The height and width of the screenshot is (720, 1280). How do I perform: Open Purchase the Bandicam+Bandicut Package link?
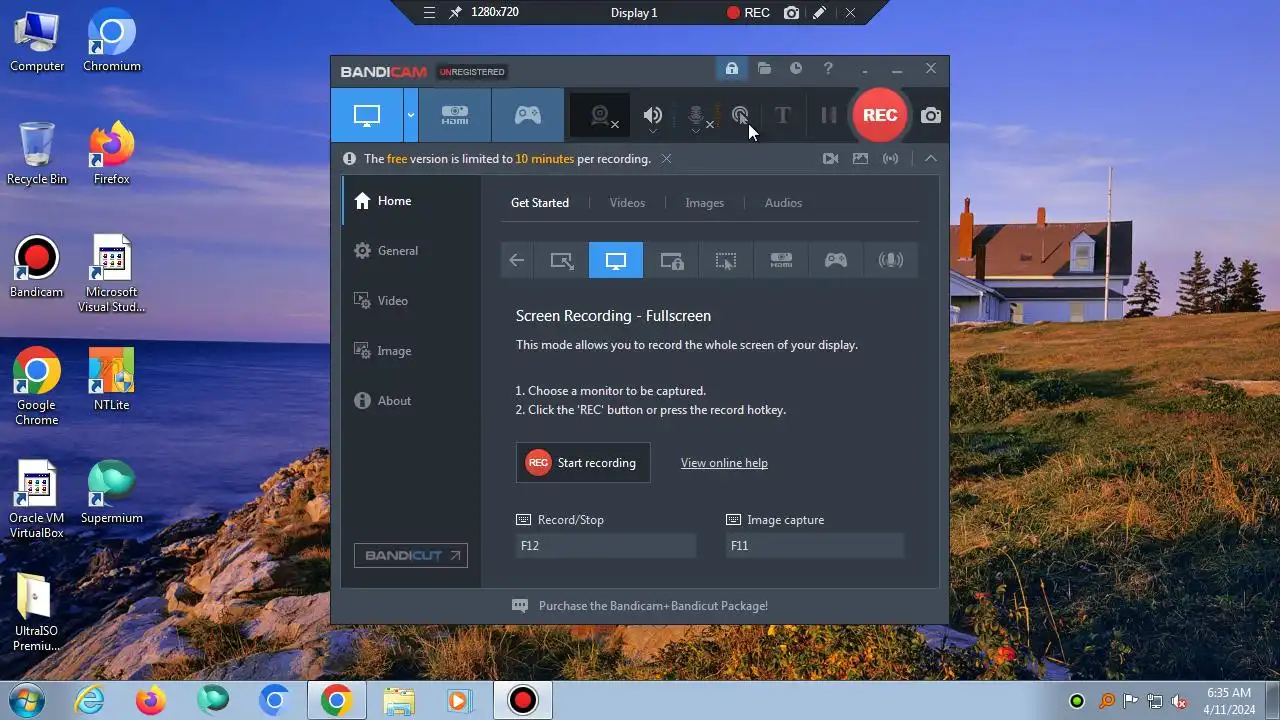(x=653, y=606)
